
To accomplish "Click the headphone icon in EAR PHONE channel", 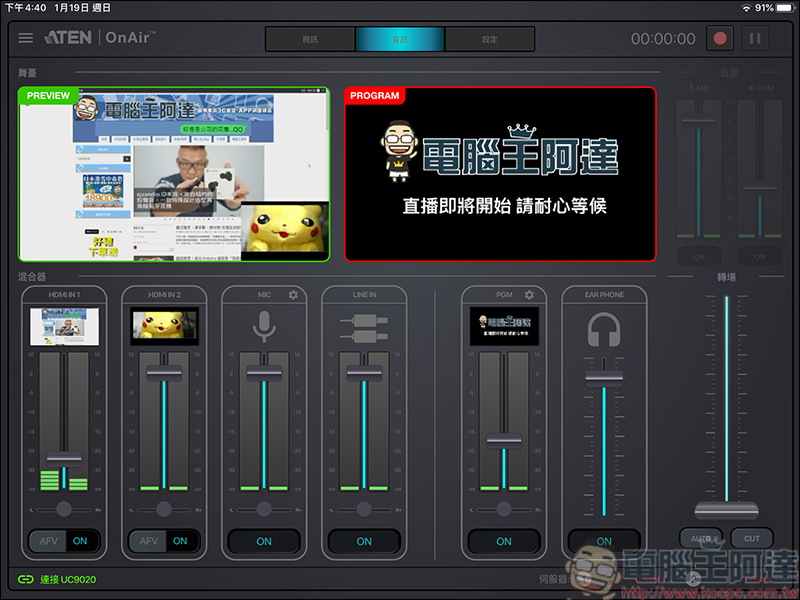I will [x=604, y=330].
